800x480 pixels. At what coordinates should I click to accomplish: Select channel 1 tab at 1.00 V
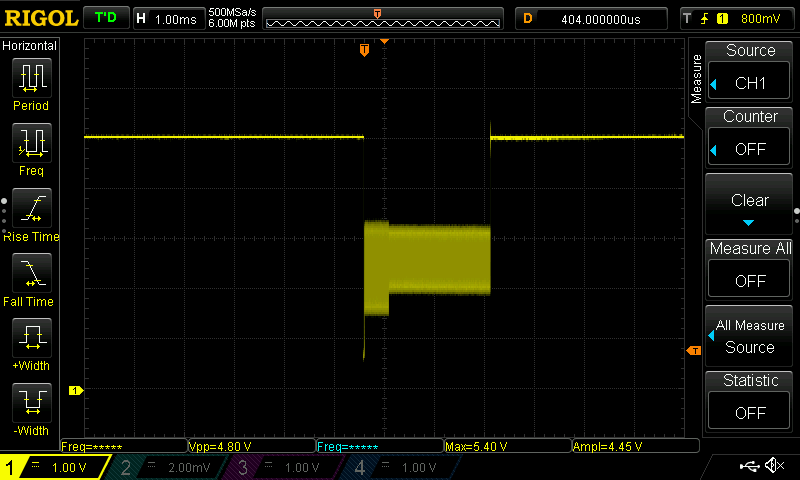(x=55, y=467)
